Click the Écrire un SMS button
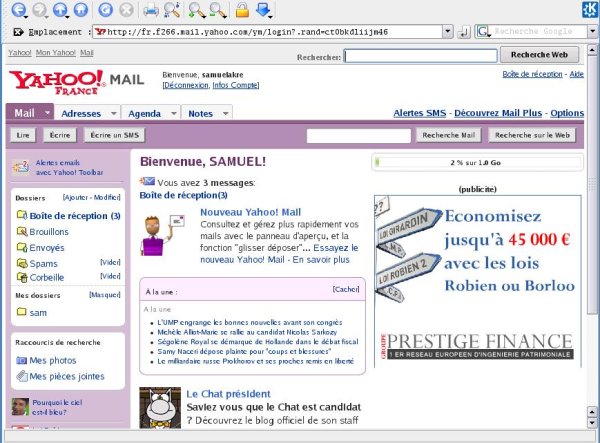 point(114,135)
